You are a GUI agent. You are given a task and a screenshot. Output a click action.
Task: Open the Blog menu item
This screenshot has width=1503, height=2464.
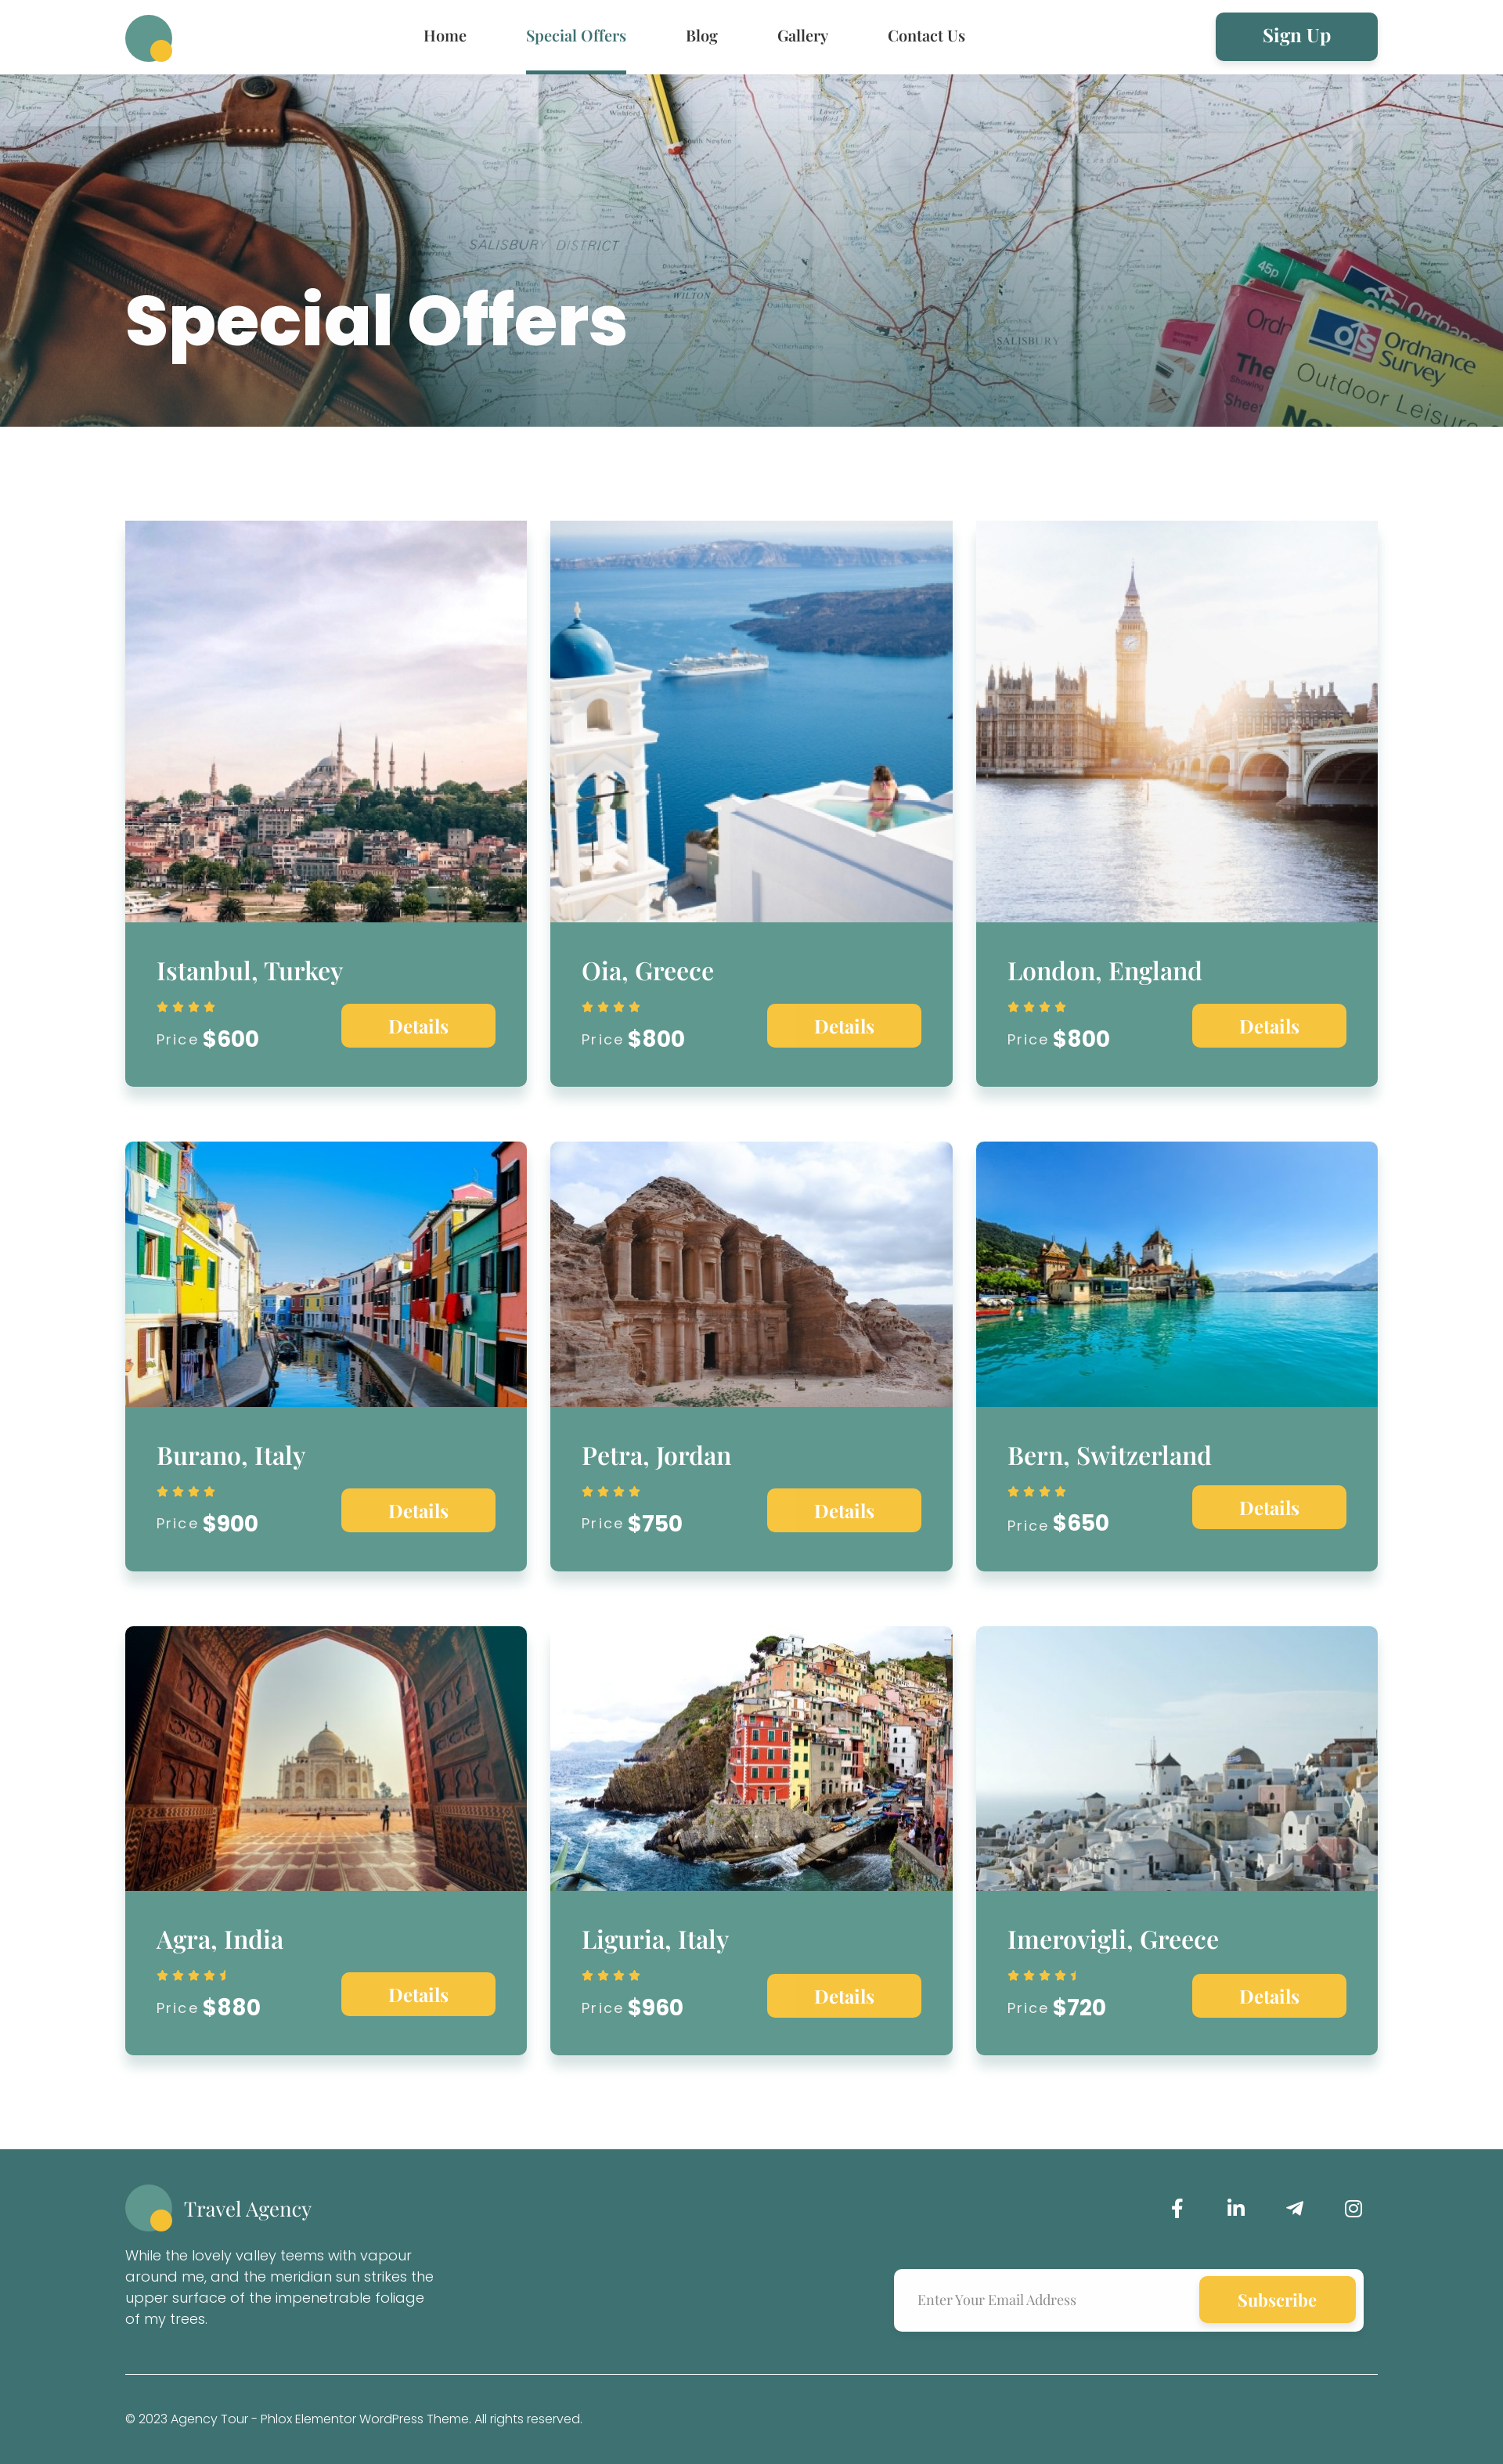(x=702, y=36)
